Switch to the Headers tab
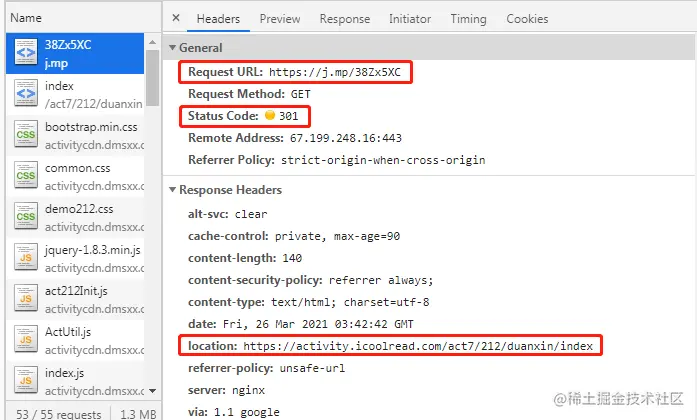 218,19
